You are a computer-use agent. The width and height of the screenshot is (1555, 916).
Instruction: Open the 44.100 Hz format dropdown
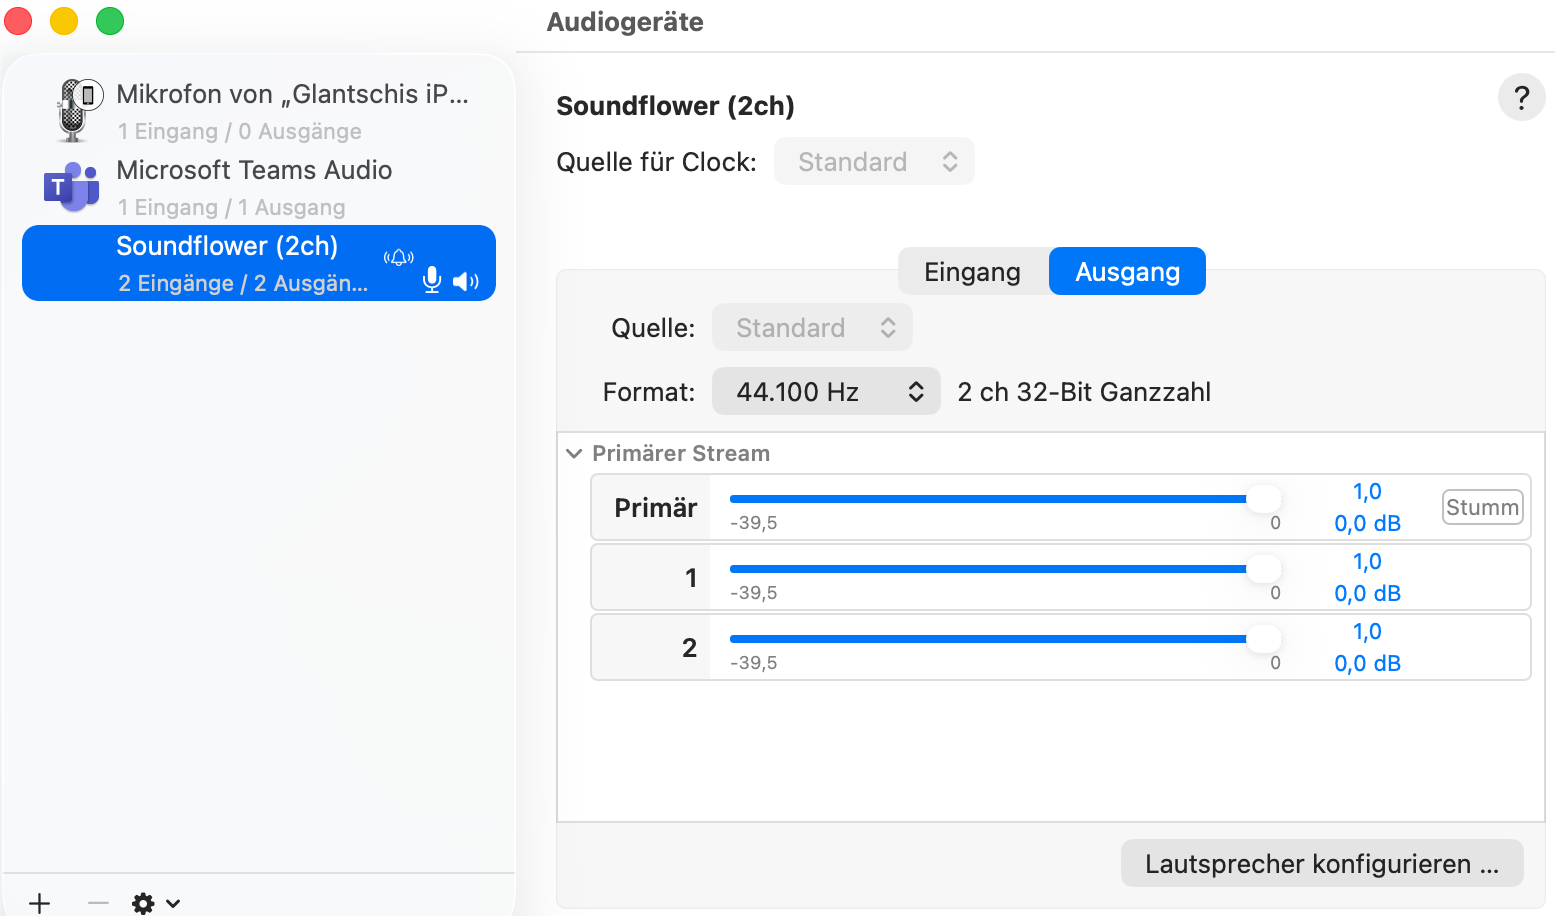(826, 392)
